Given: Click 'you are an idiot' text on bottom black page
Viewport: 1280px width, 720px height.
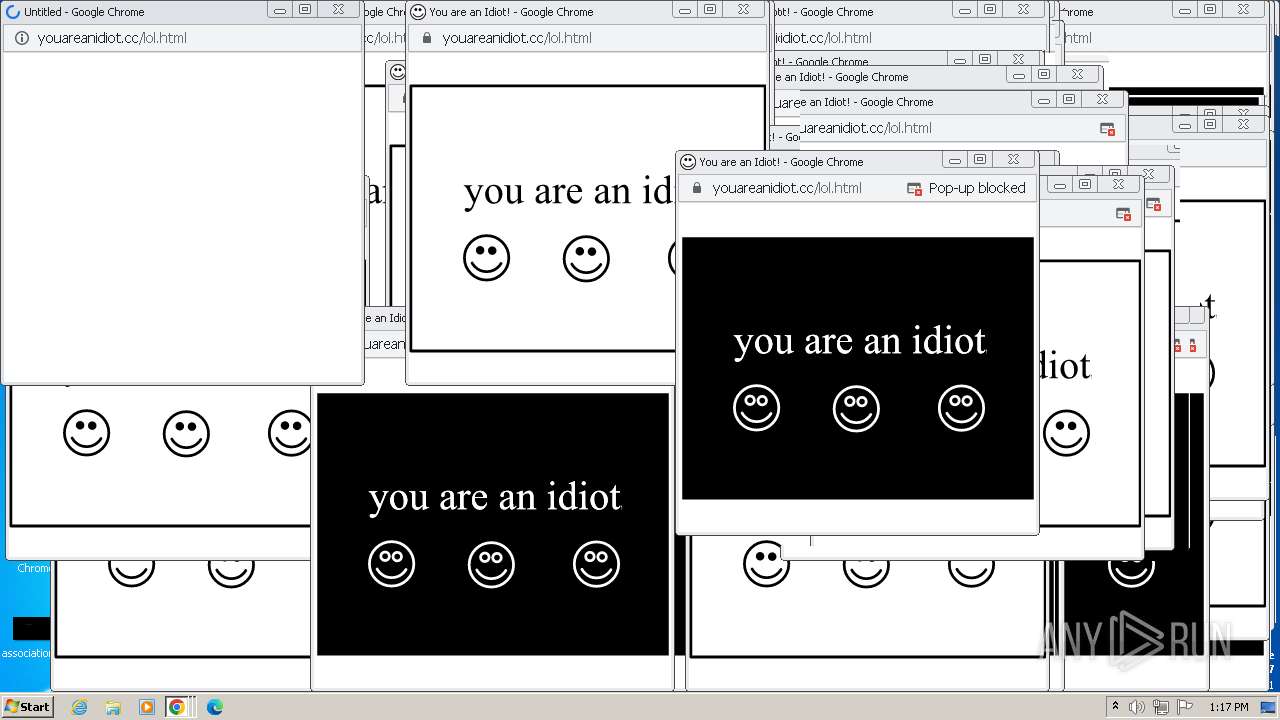Looking at the screenshot, I should (x=495, y=497).
